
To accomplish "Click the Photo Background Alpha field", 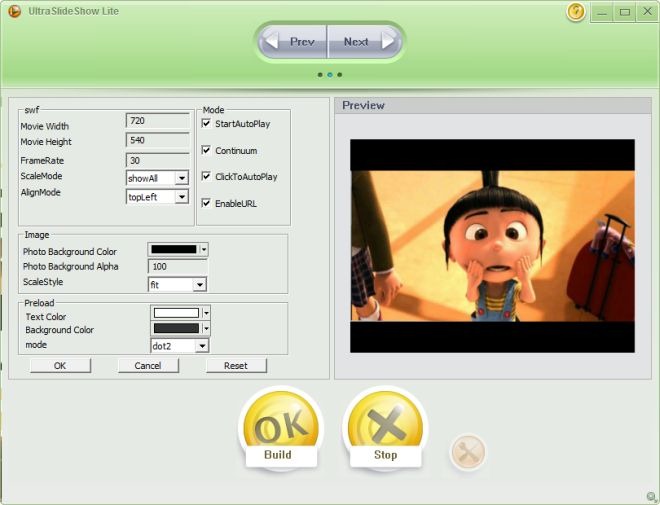I will (178, 266).
